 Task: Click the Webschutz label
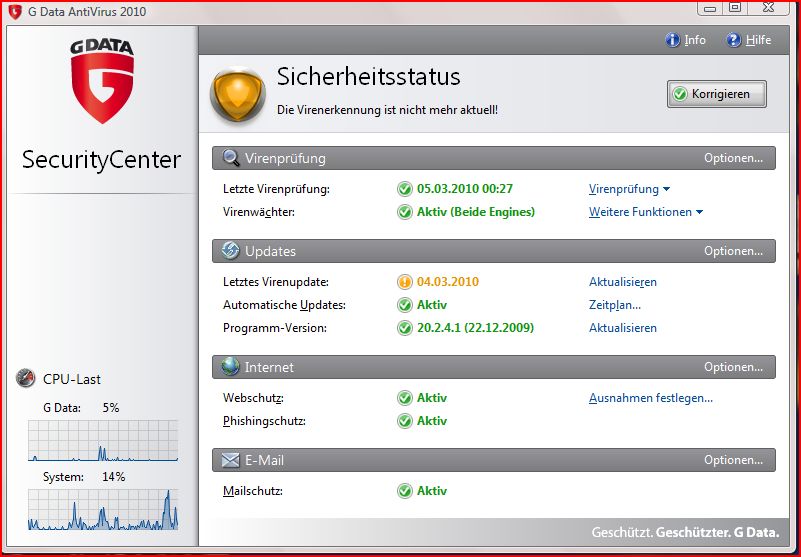[253, 398]
